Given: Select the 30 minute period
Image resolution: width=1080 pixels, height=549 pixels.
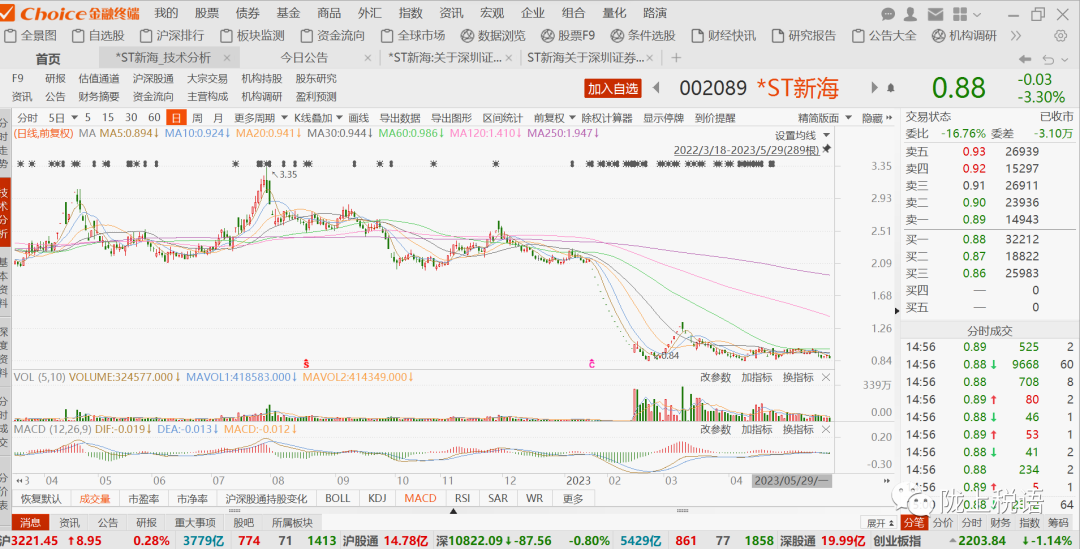Looking at the screenshot, I should click(x=132, y=118).
